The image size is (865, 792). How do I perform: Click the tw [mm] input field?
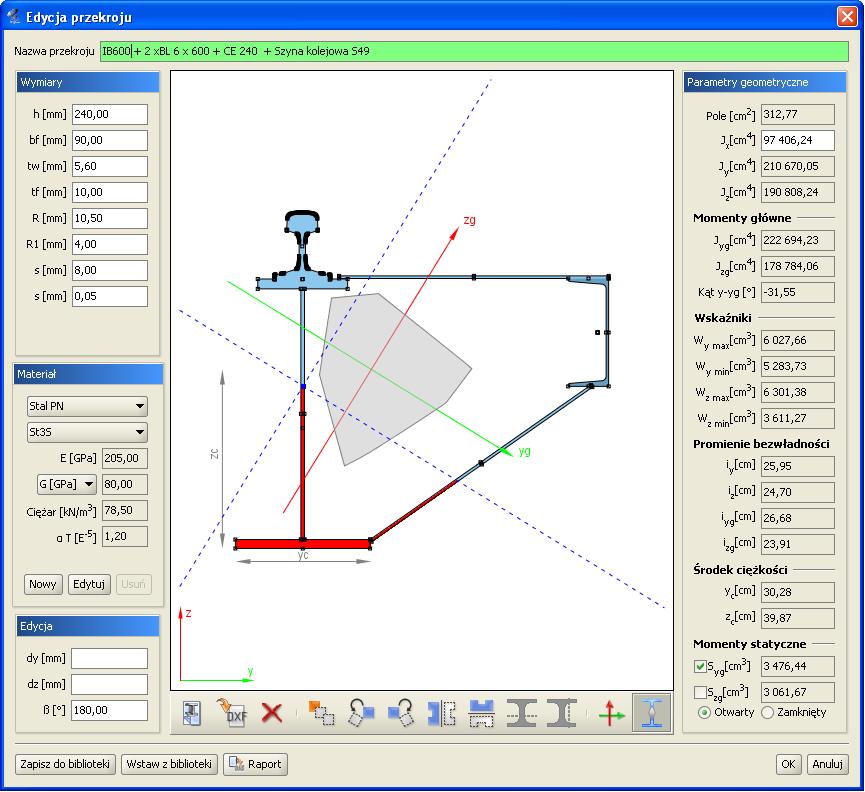pyautogui.click(x=110, y=166)
